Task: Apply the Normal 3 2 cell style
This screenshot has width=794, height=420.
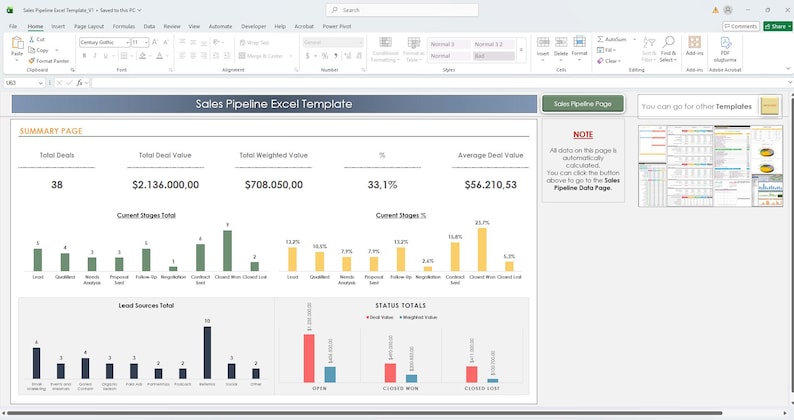Action: click(494, 45)
